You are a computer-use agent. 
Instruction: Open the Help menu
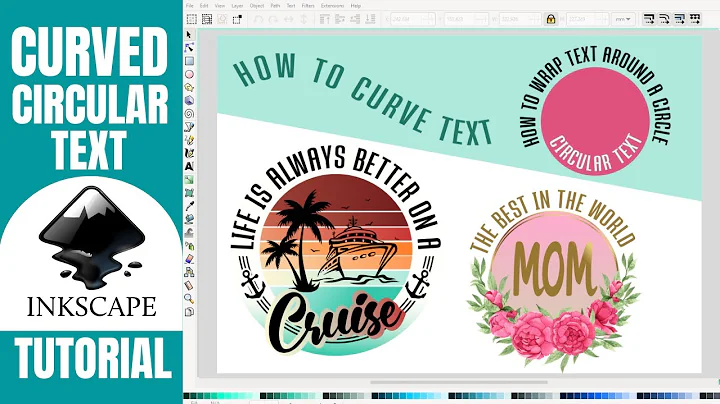point(355,6)
